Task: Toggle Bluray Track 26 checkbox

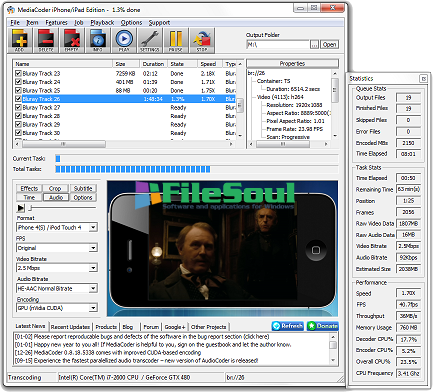Action: pos(18,99)
